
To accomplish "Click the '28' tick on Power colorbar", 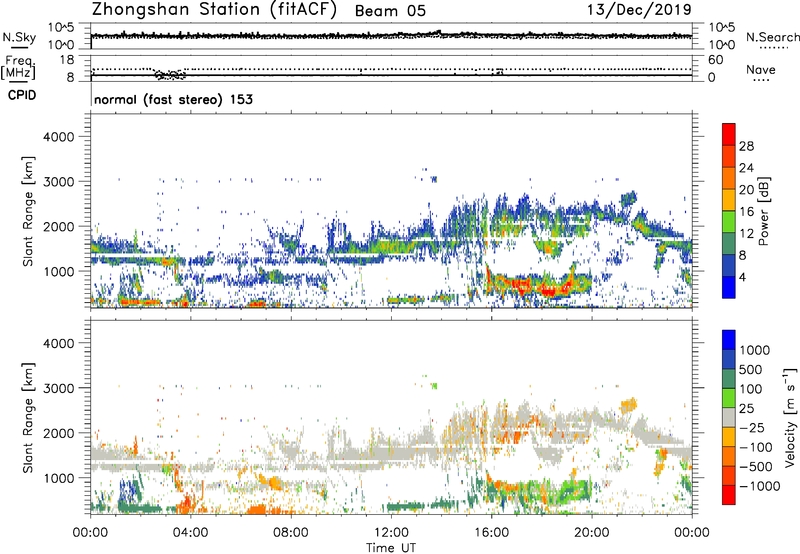I will (x=746, y=146).
